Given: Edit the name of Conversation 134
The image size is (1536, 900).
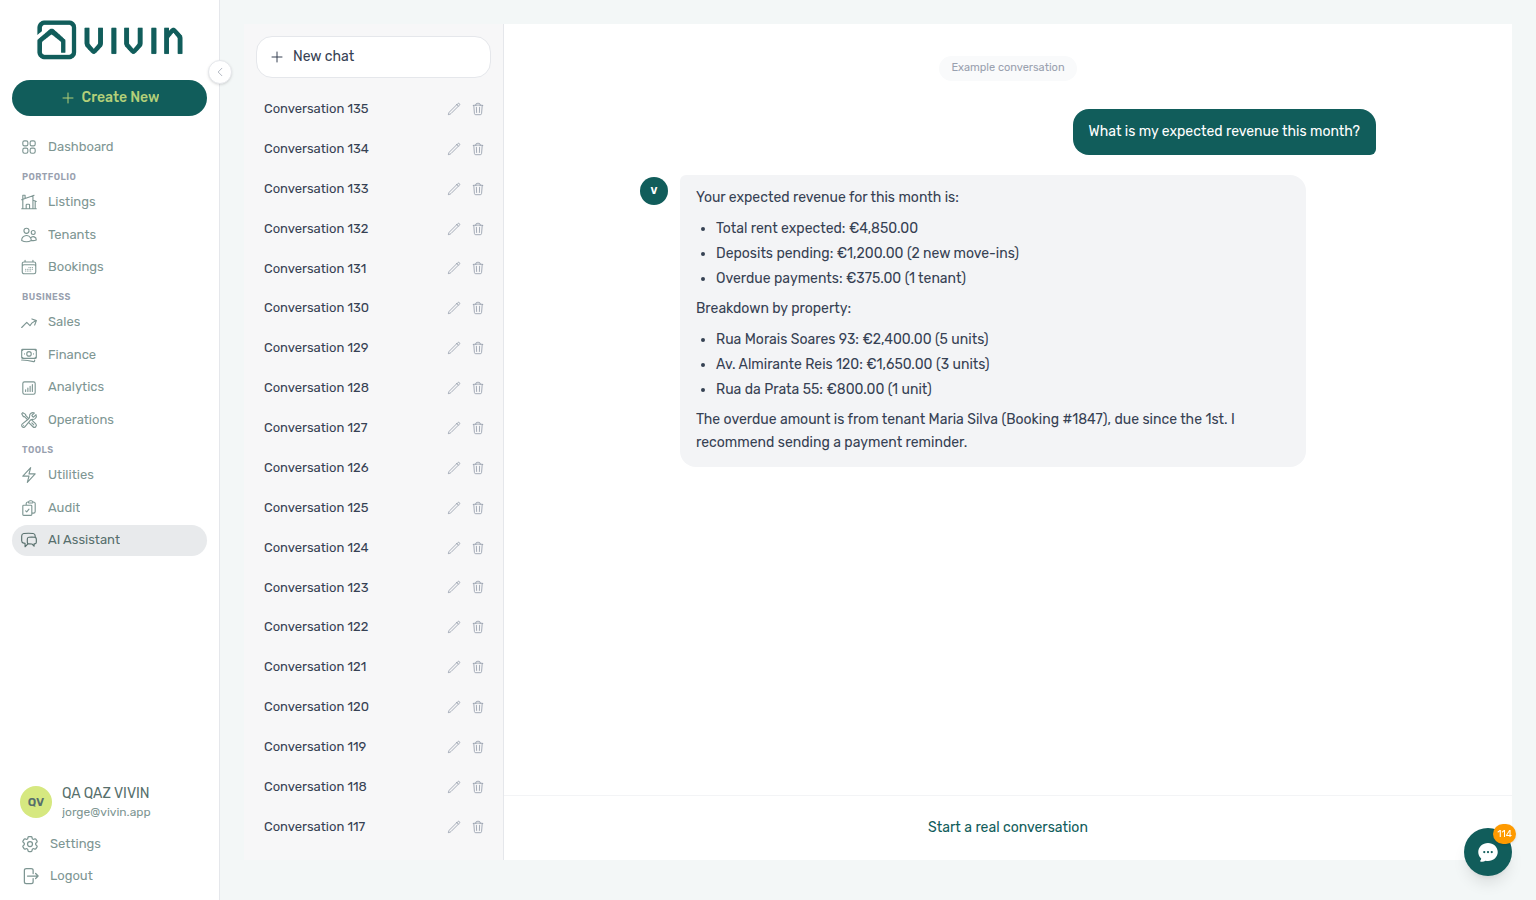Looking at the screenshot, I should click(x=454, y=149).
